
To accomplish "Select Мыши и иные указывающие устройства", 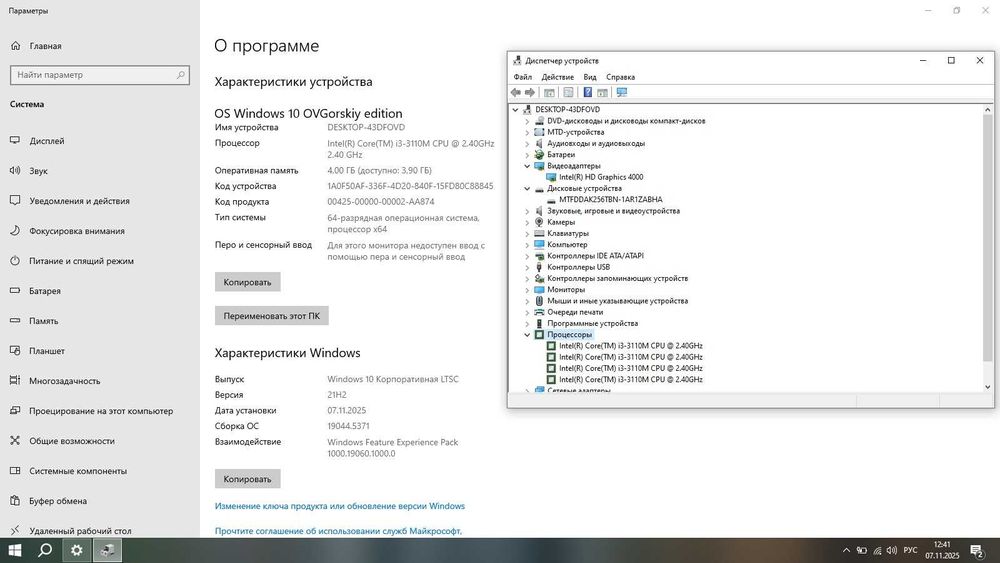I will click(x=617, y=301).
